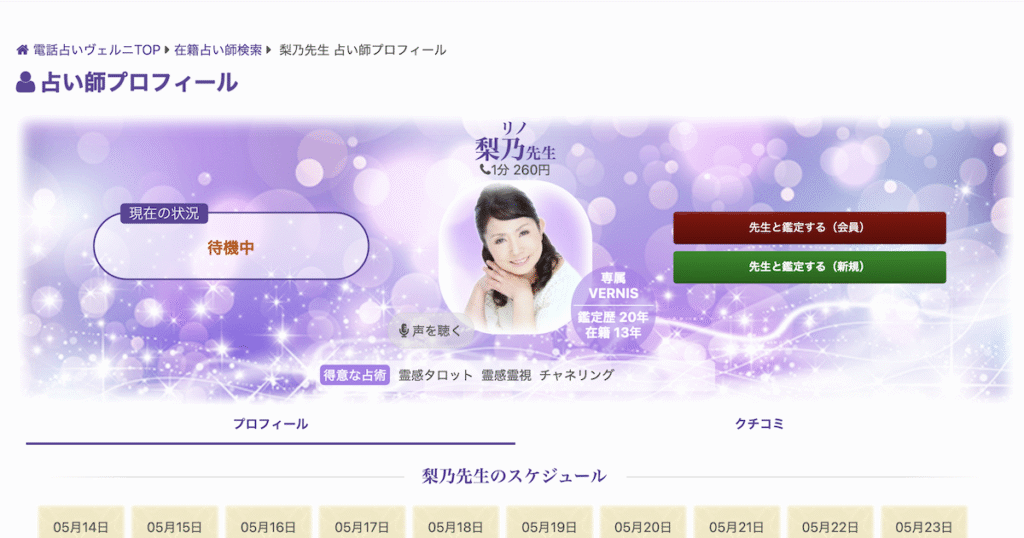Select the プロフィール tab
This screenshot has width=1024, height=538.
click(x=270, y=424)
